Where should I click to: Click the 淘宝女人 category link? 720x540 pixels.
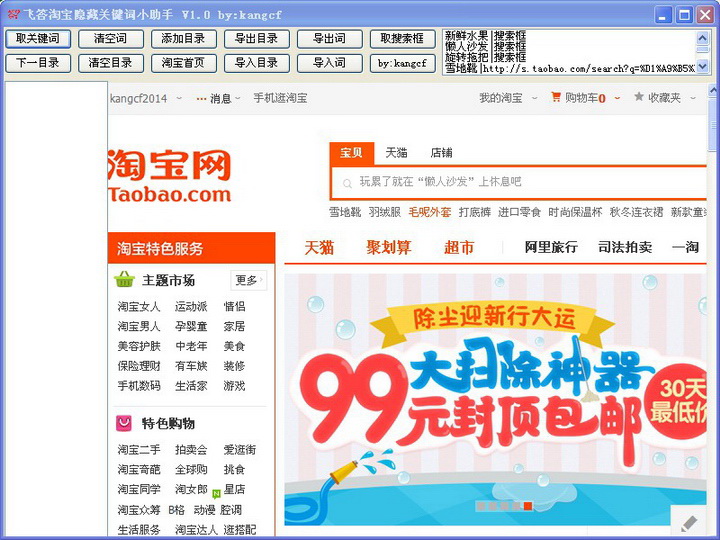pos(139,306)
